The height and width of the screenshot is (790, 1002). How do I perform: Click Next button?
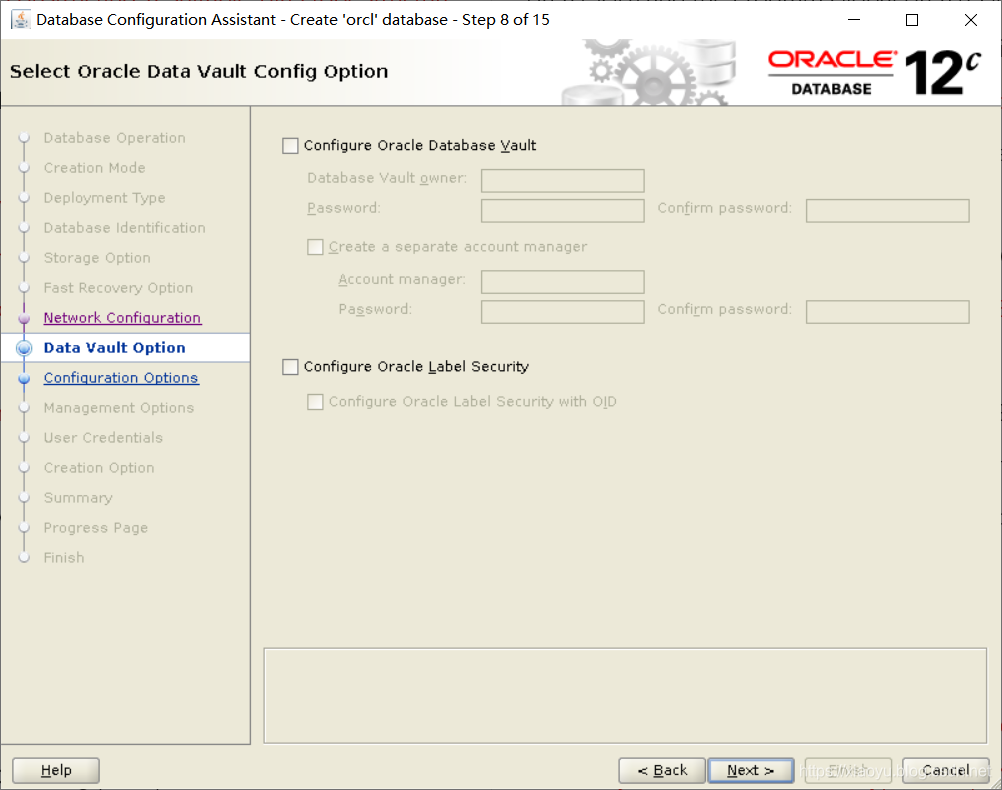(751, 770)
